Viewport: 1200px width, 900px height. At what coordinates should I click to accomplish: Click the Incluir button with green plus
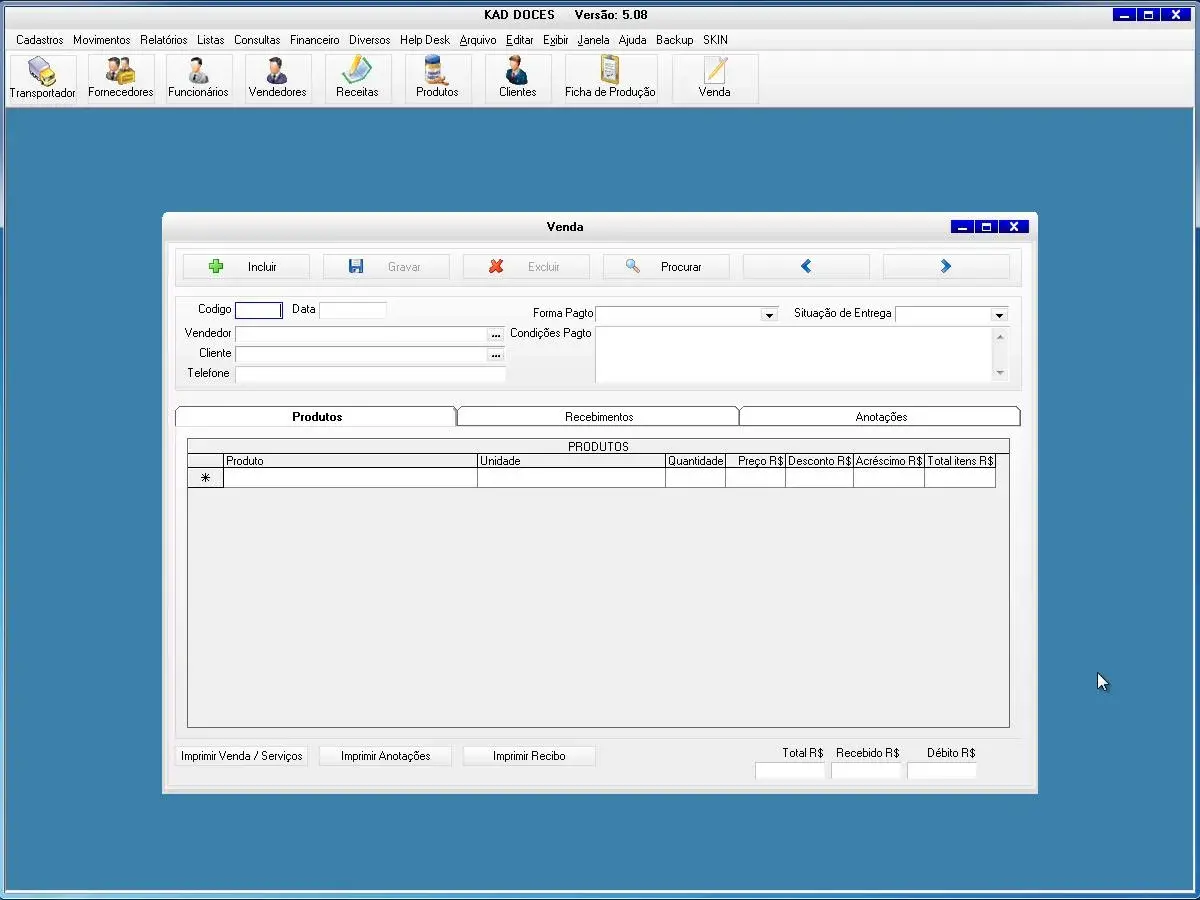coord(246,267)
